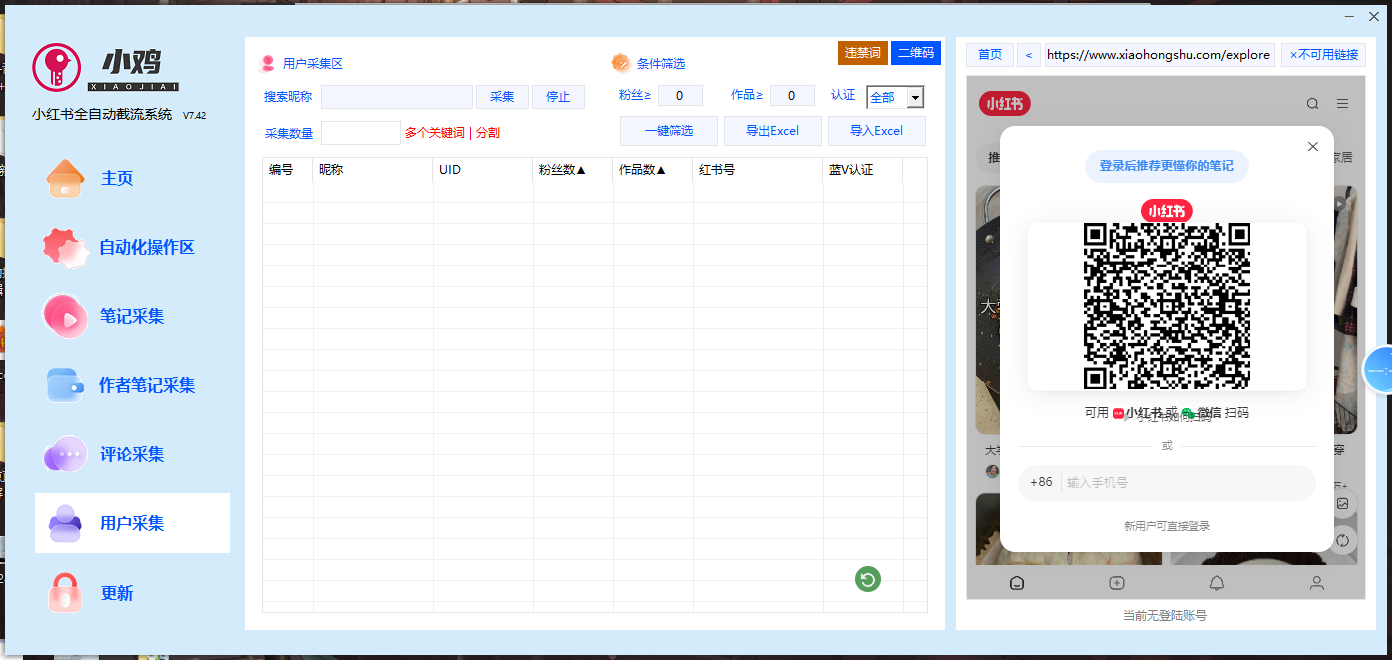The width and height of the screenshot is (1392, 660).
Task: Click the browser back arrow button
Action: [1029, 55]
